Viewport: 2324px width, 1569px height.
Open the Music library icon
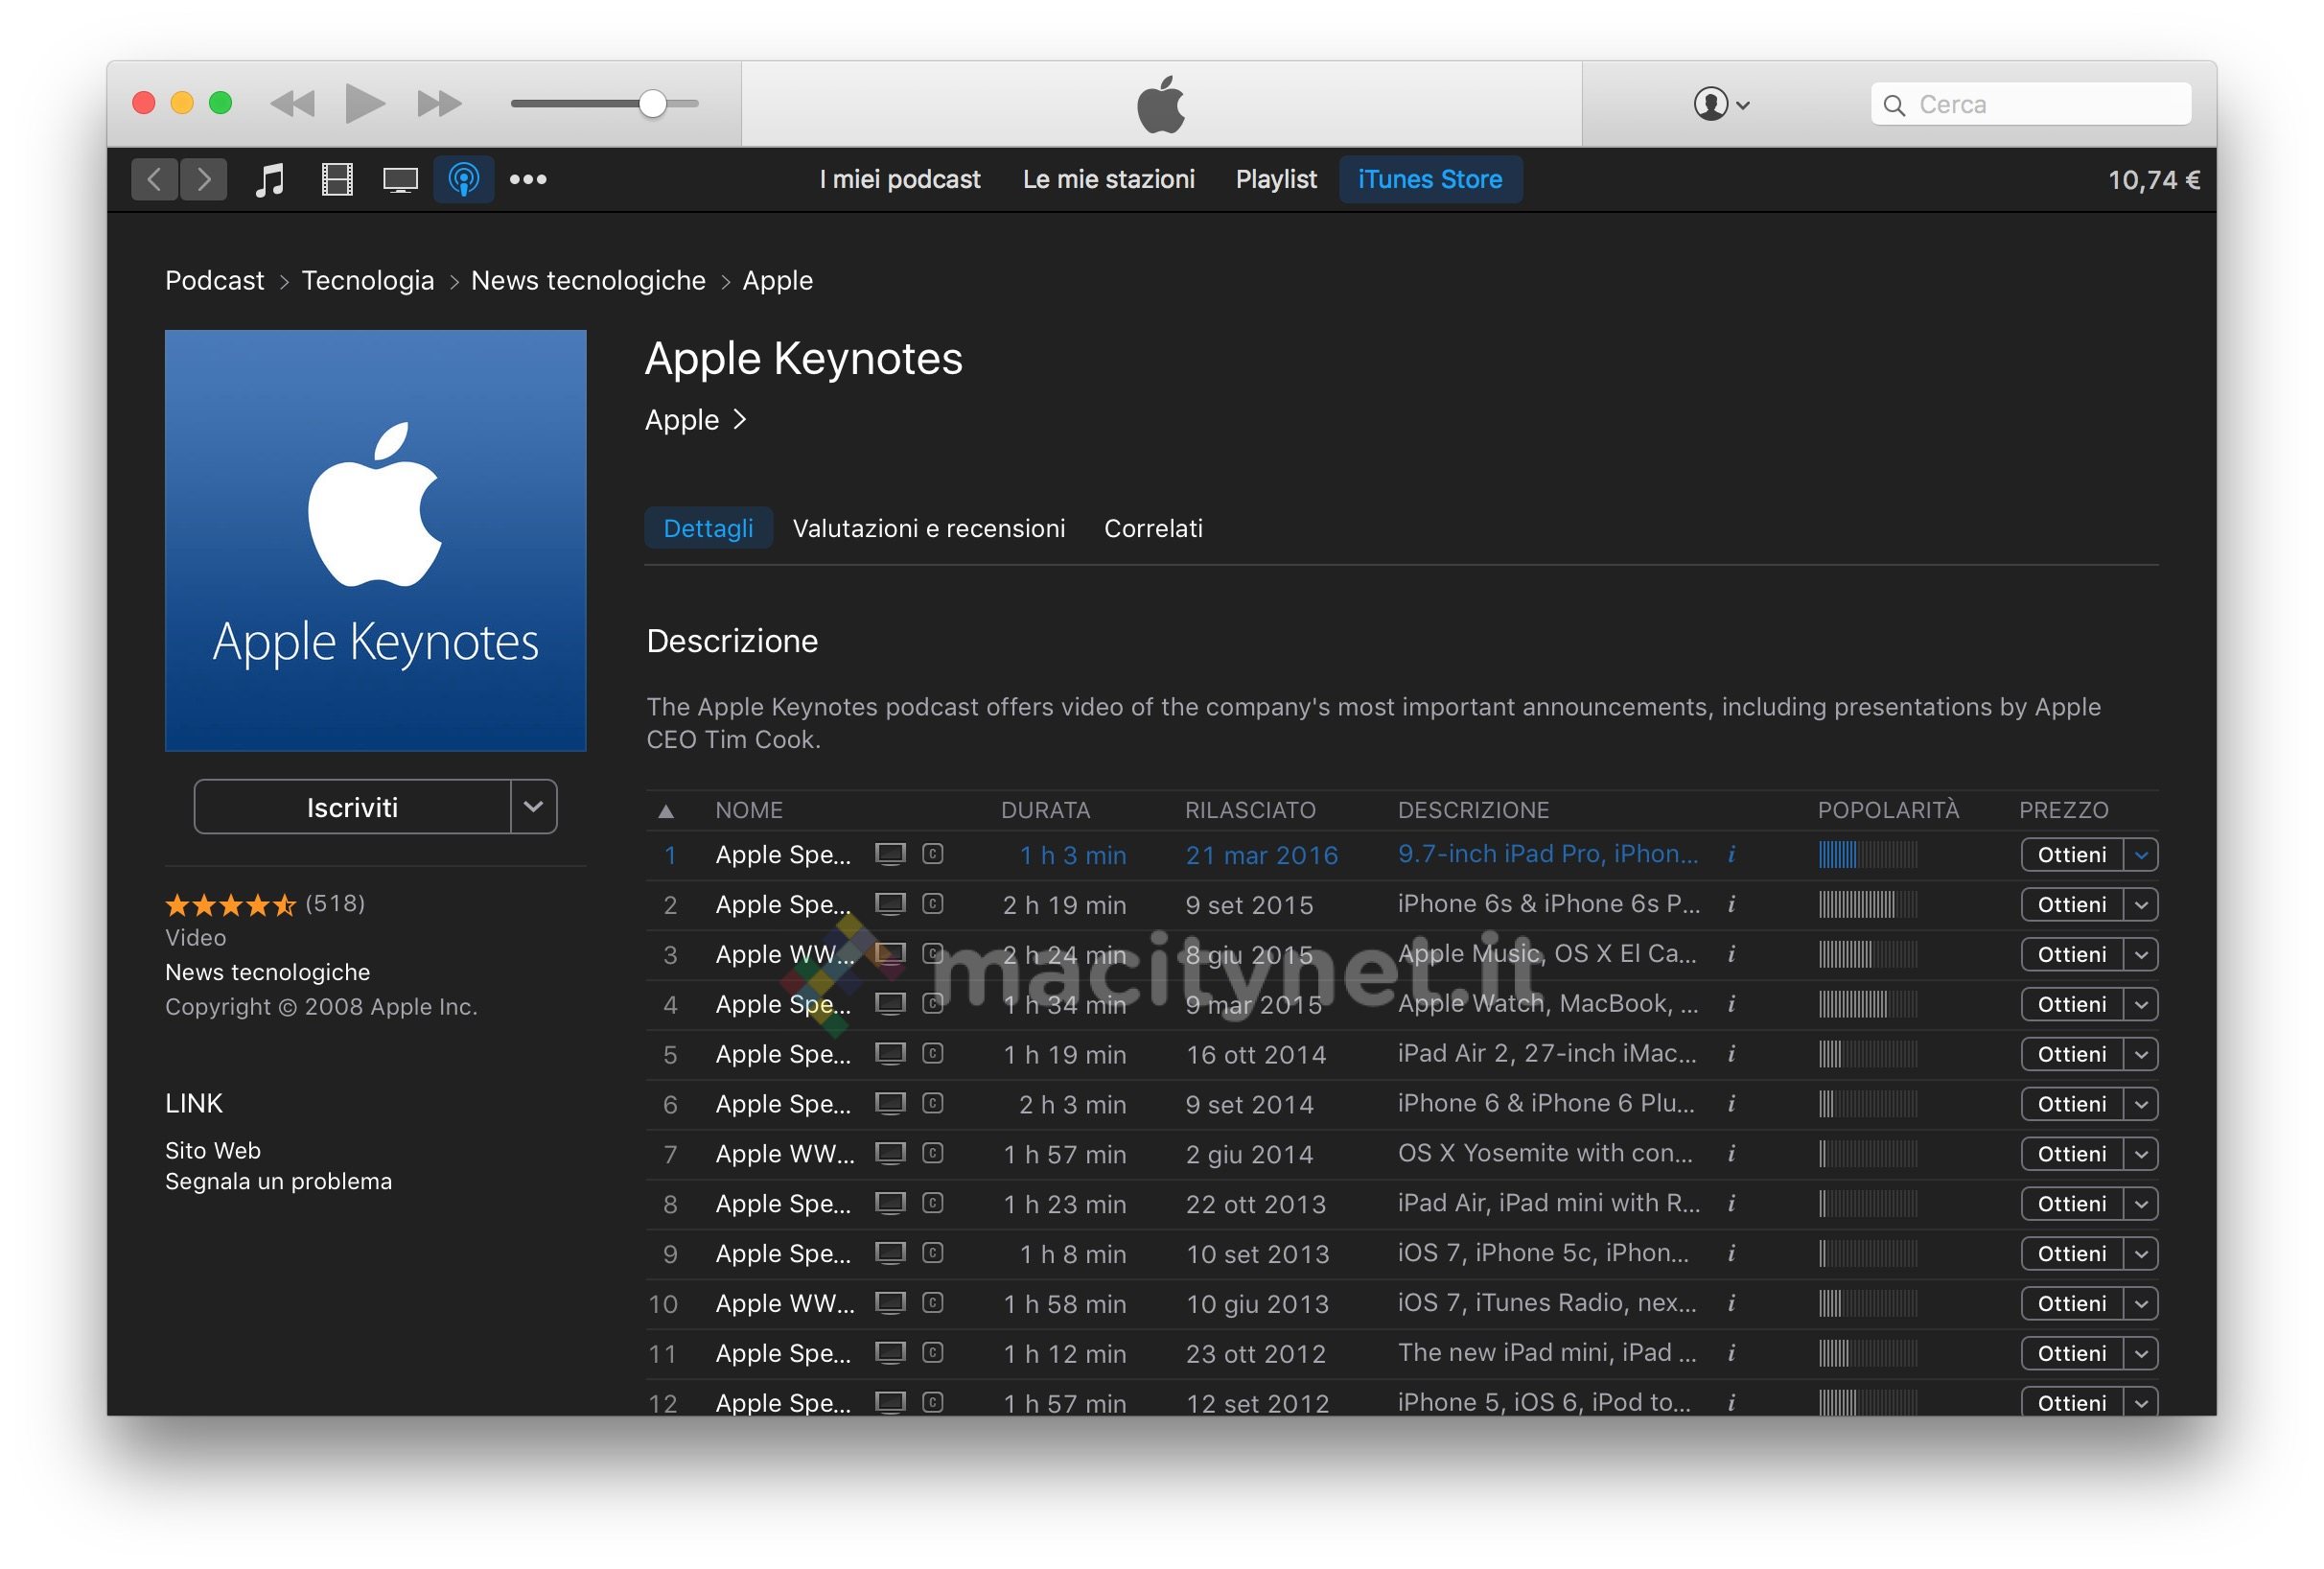click(x=270, y=180)
